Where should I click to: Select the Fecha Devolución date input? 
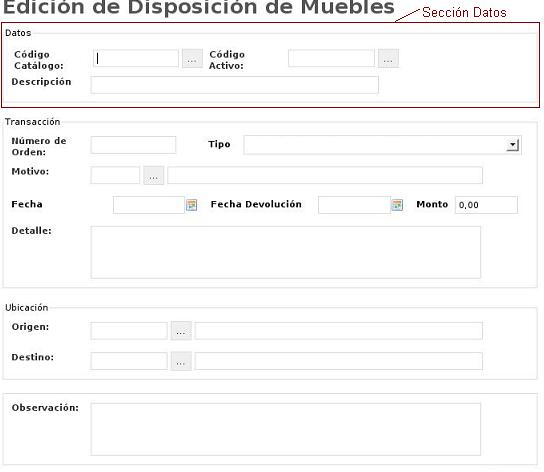tap(354, 205)
